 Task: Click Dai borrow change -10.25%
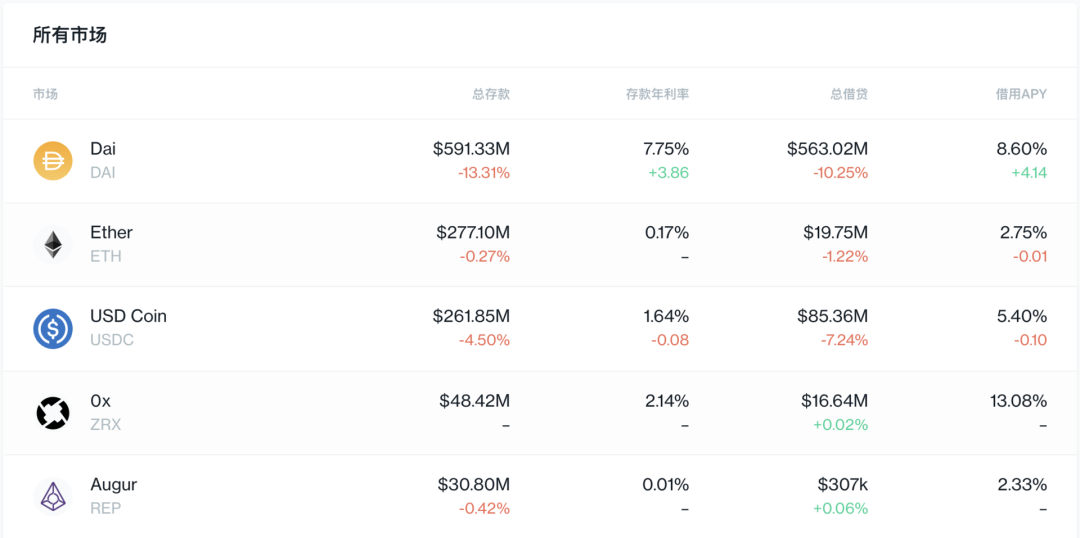tap(842, 173)
